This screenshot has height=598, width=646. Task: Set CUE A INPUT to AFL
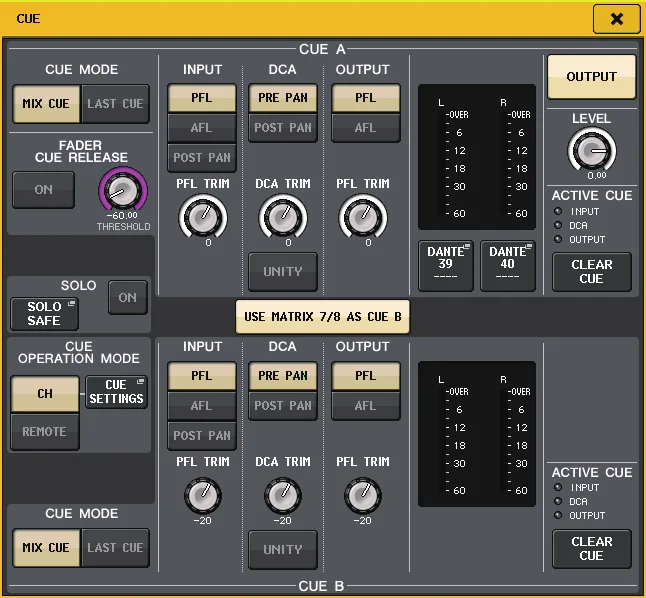(201, 128)
